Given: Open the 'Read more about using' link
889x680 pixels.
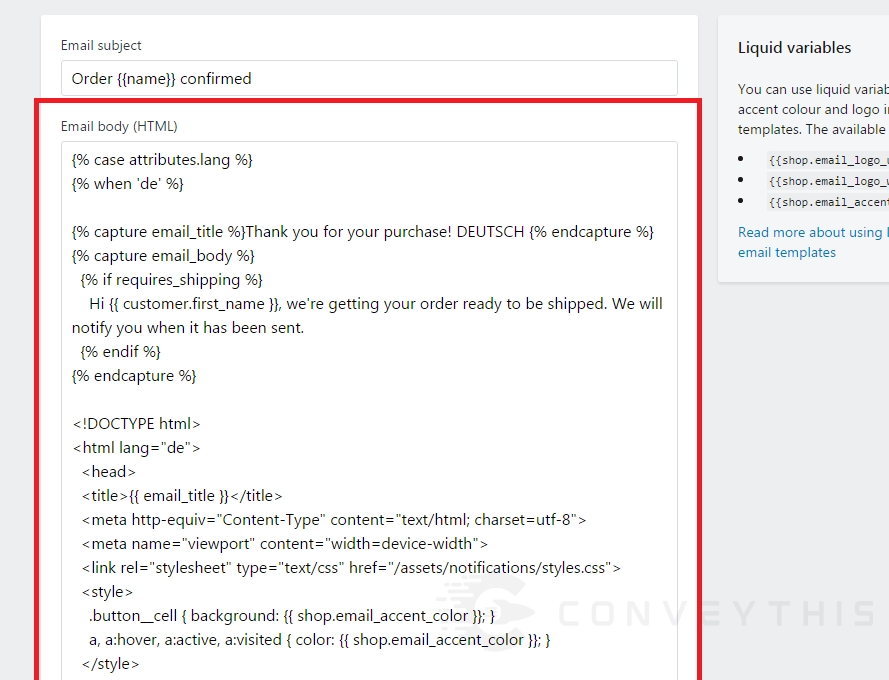Looking at the screenshot, I should pos(811,232).
